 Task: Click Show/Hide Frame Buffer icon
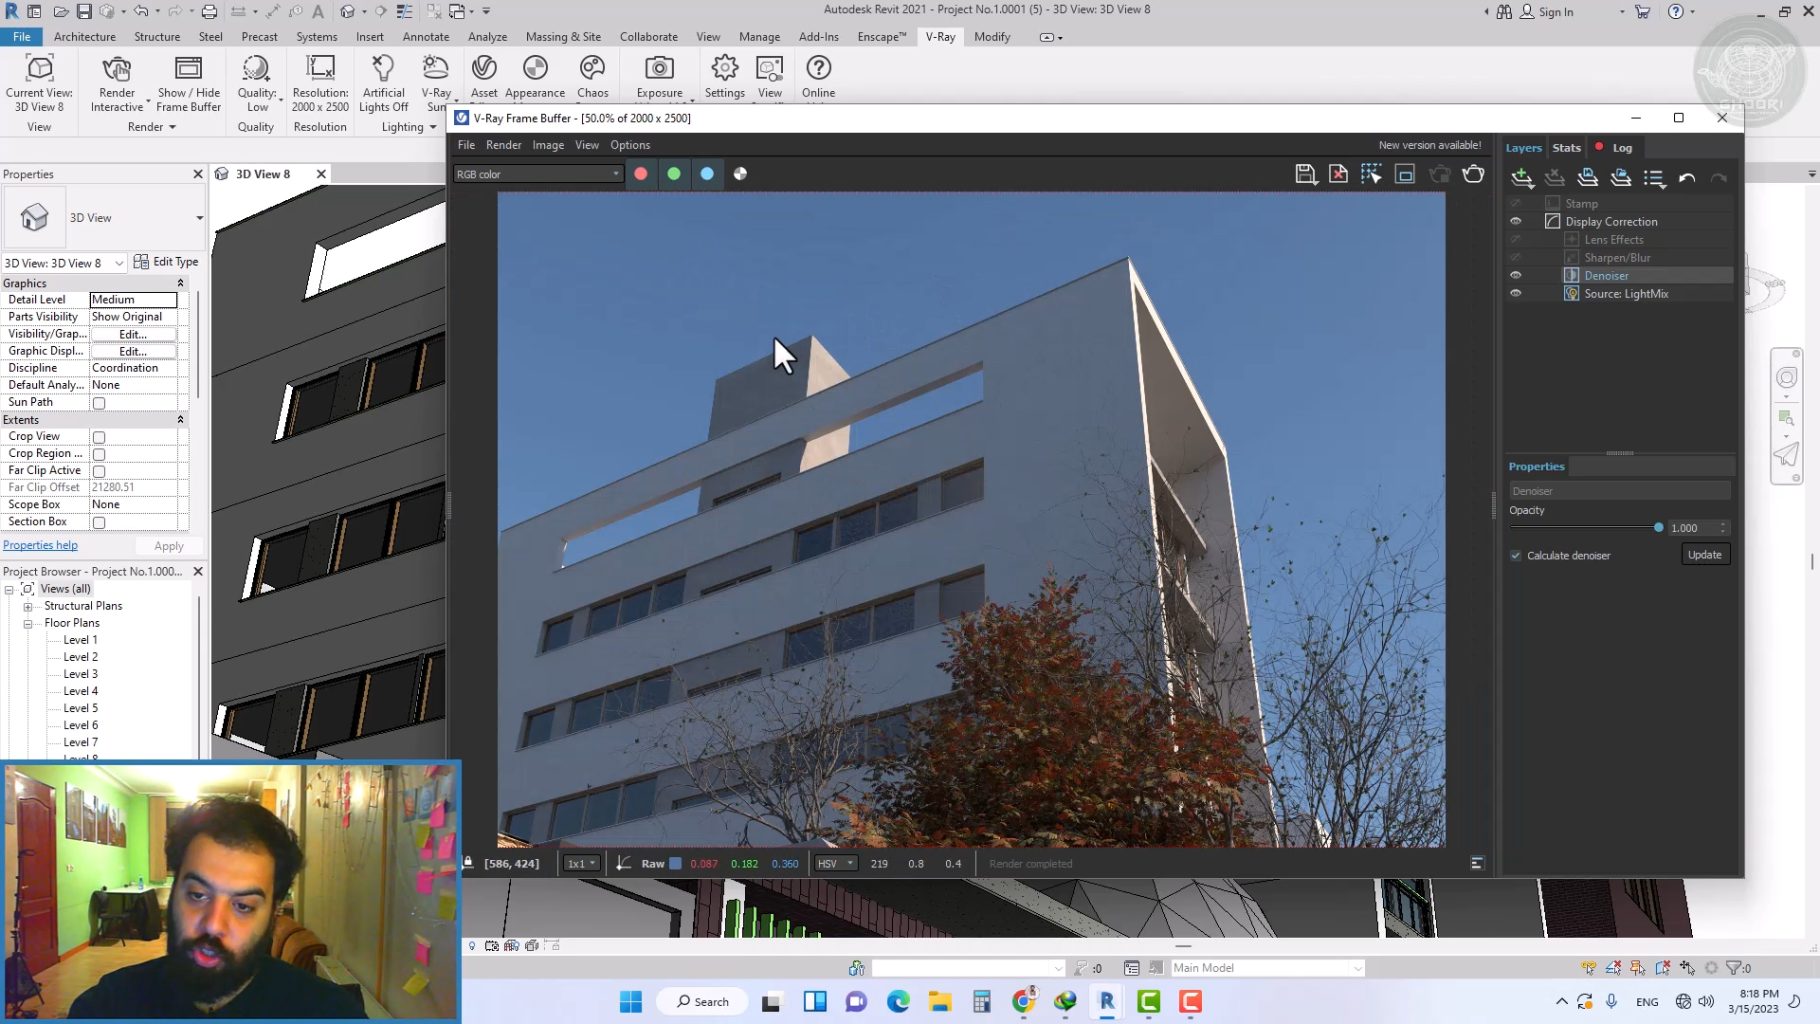tap(188, 83)
